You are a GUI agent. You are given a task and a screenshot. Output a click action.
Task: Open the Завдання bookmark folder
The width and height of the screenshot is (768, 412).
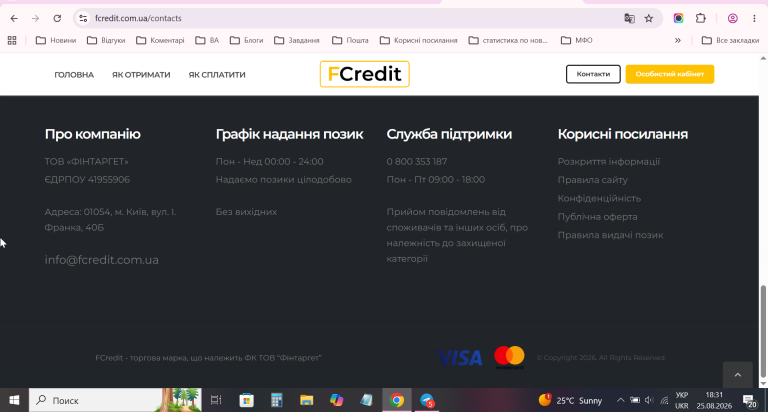click(x=297, y=40)
